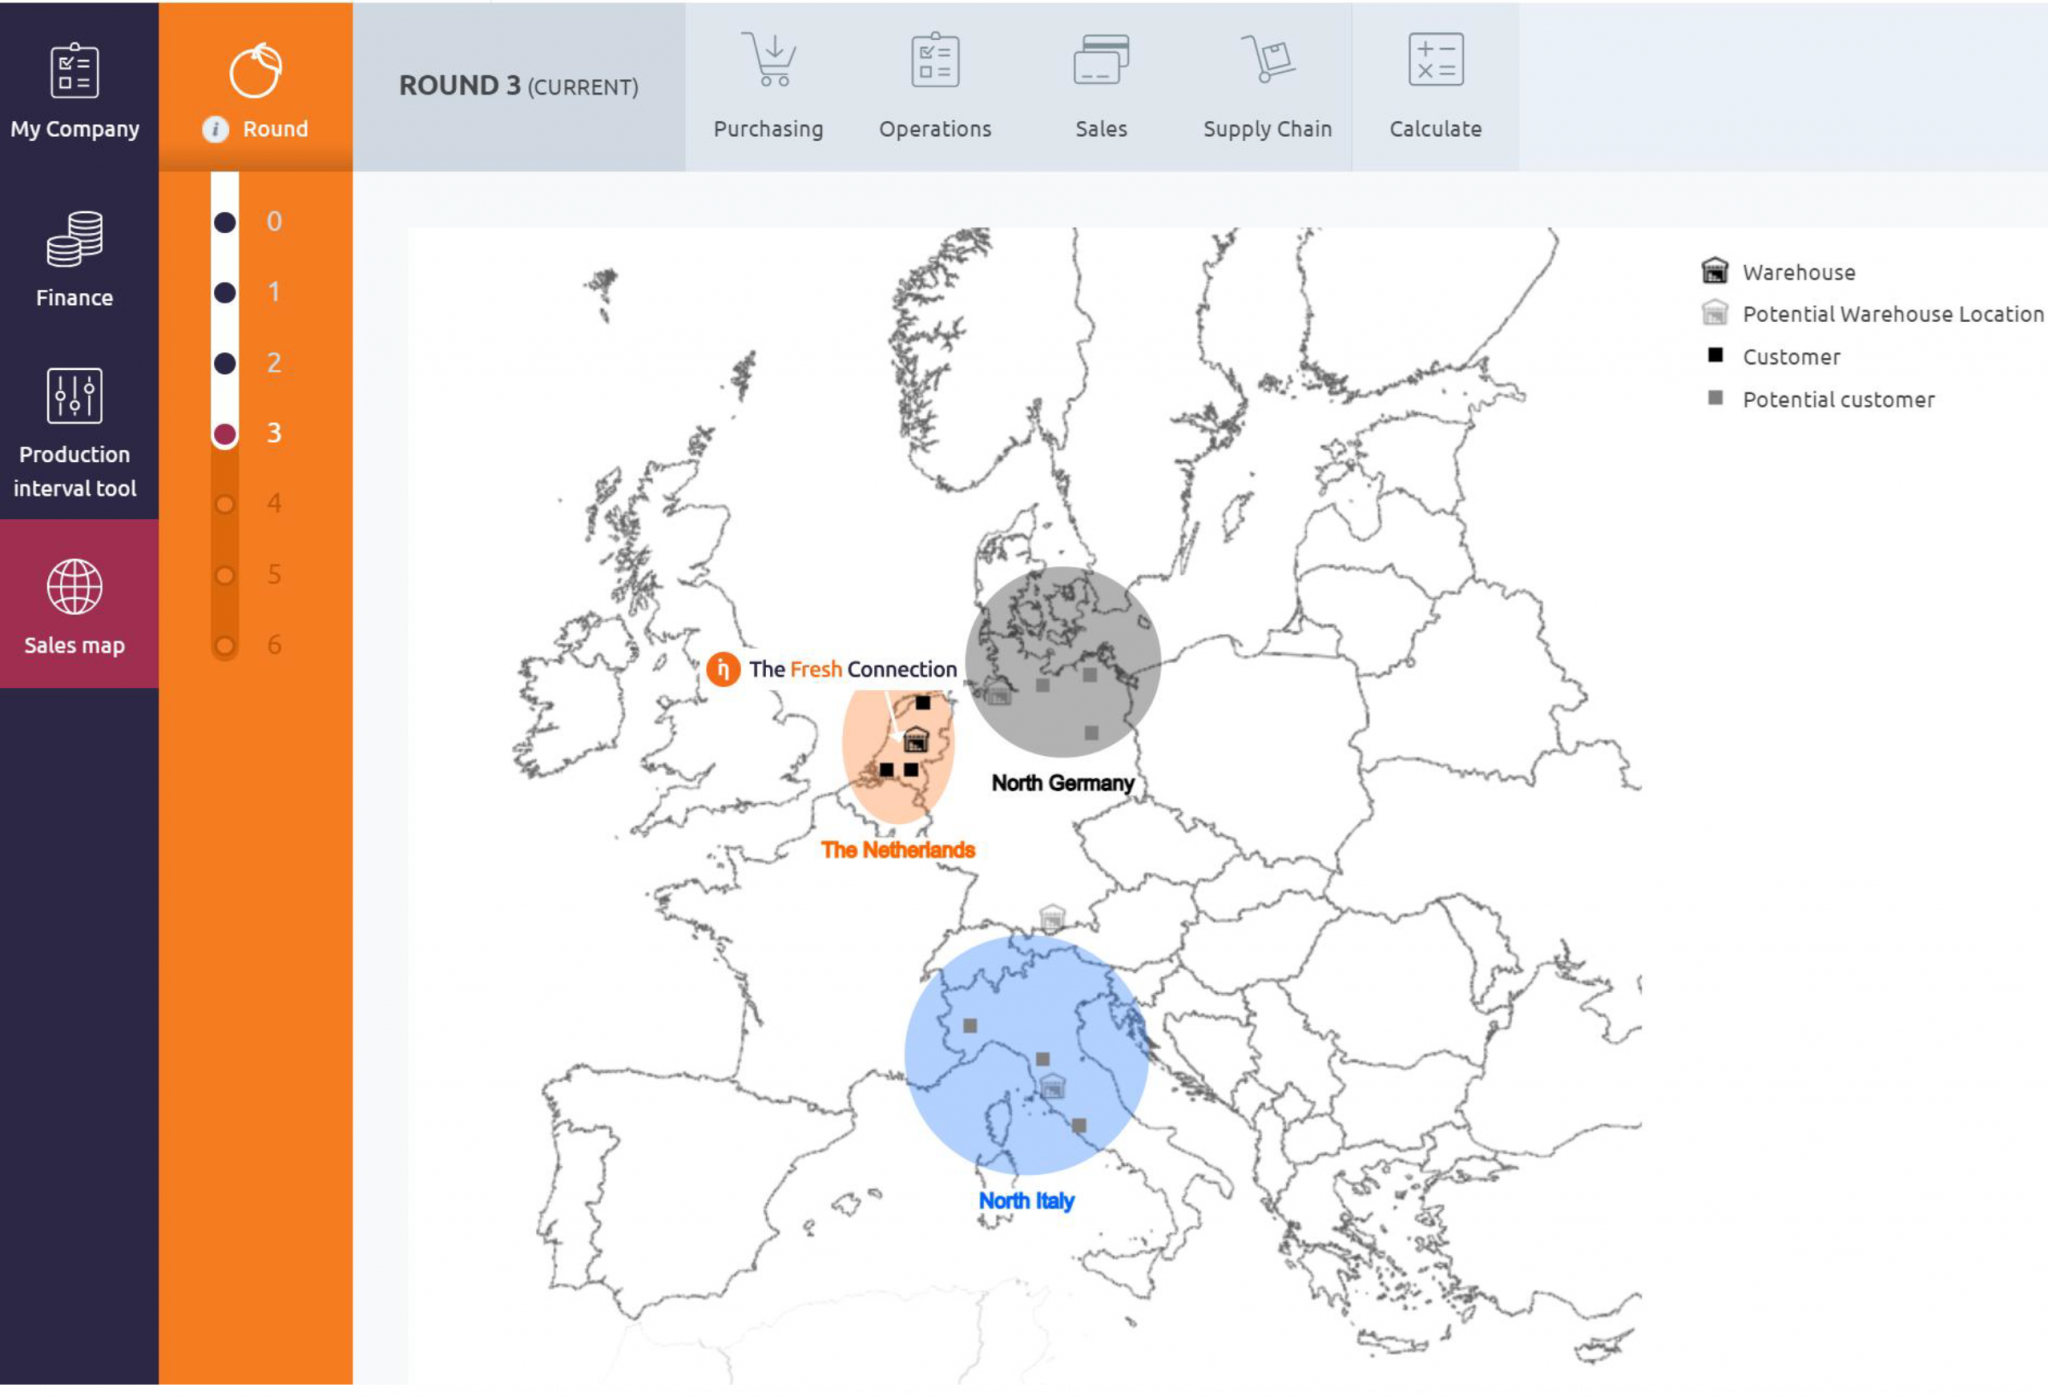Screen dimensions: 2048x1399
Task: Open the Purchasing cart icon
Action: [x=768, y=60]
